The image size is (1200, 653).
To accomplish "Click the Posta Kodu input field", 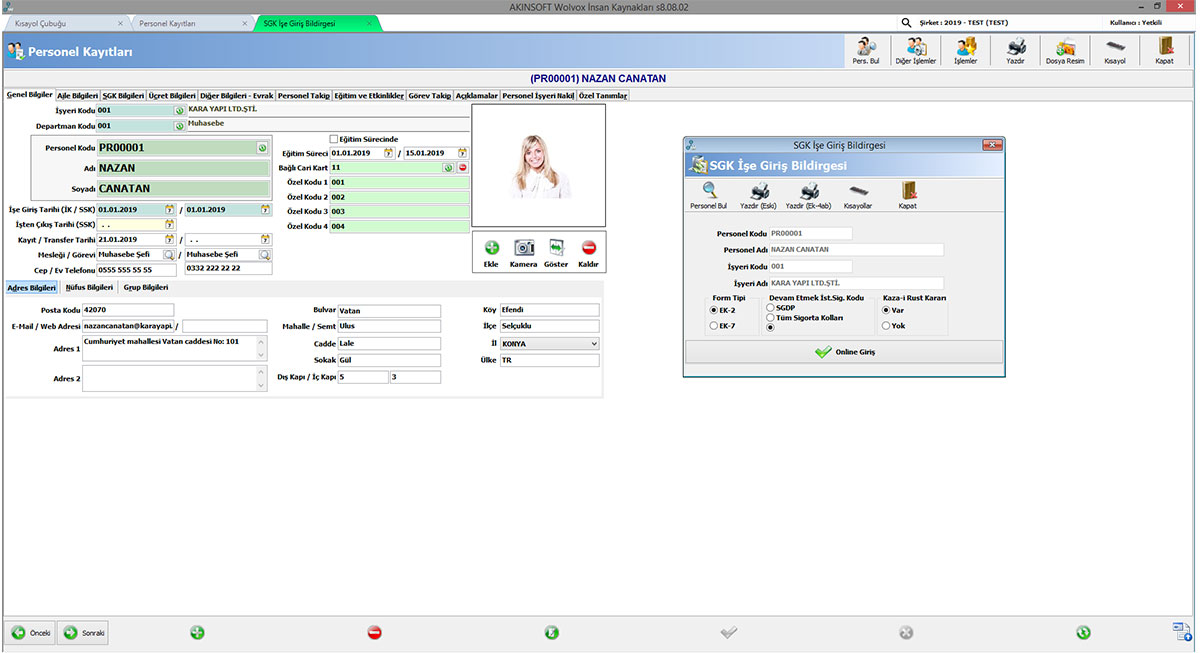I will [128, 310].
